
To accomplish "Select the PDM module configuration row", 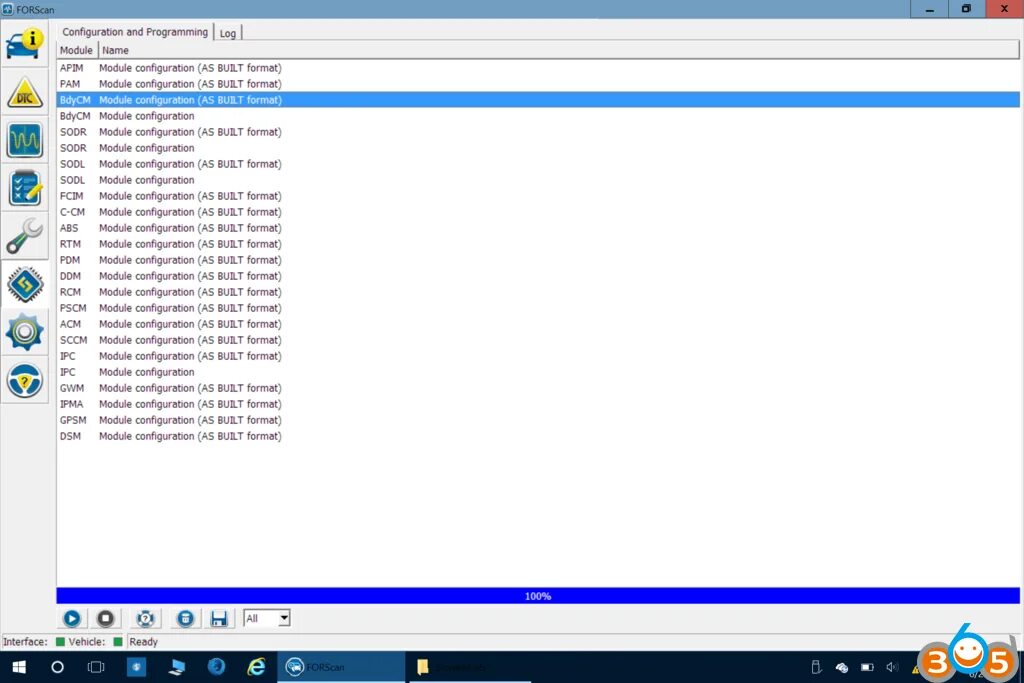I will click(538, 260).
